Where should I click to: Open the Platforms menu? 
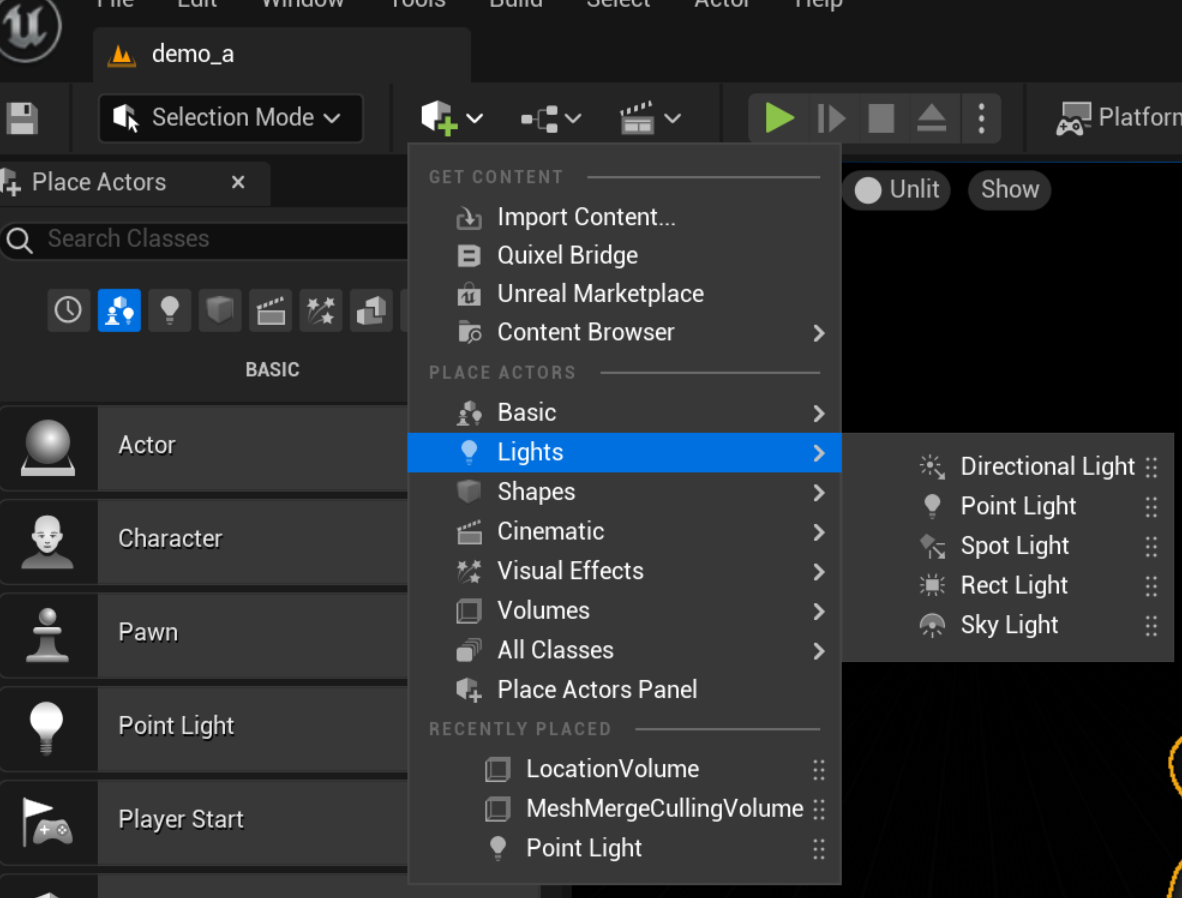[1118, 118]
